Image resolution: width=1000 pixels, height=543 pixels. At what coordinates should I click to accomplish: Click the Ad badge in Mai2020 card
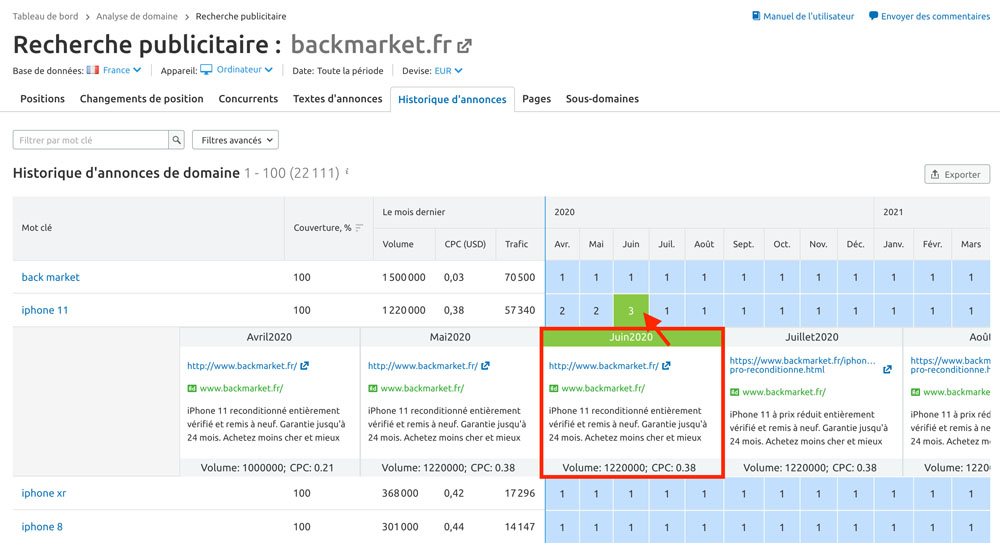(372, 388)
